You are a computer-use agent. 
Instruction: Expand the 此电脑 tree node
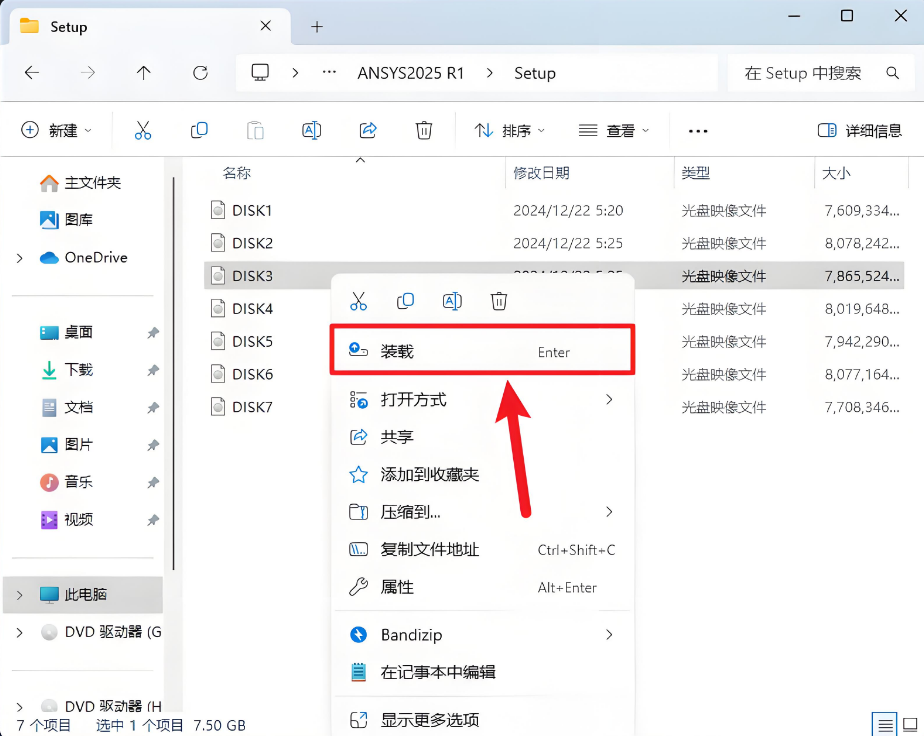(x=19, y=595)
